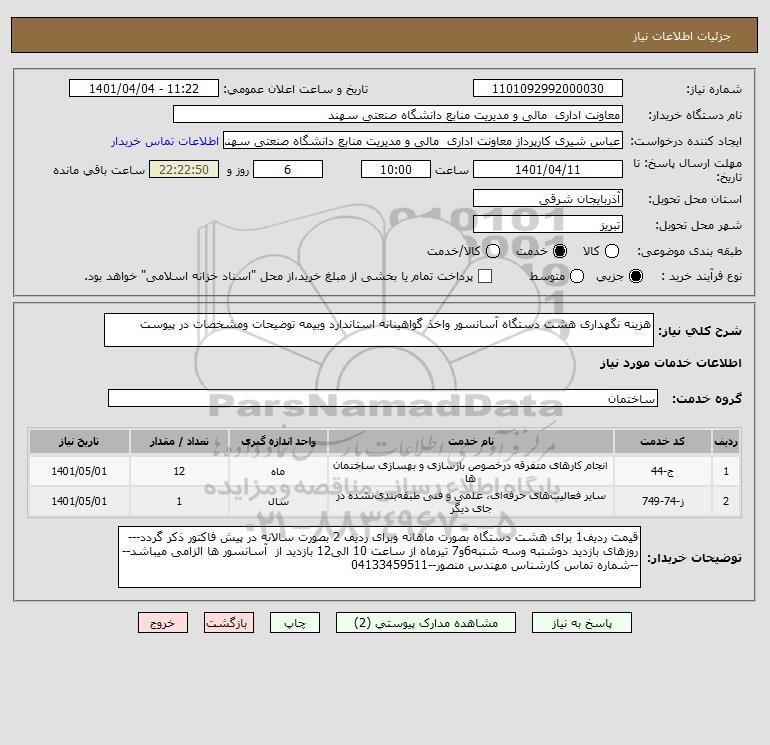Click the remaining days field showing 6

coord(288,169)
